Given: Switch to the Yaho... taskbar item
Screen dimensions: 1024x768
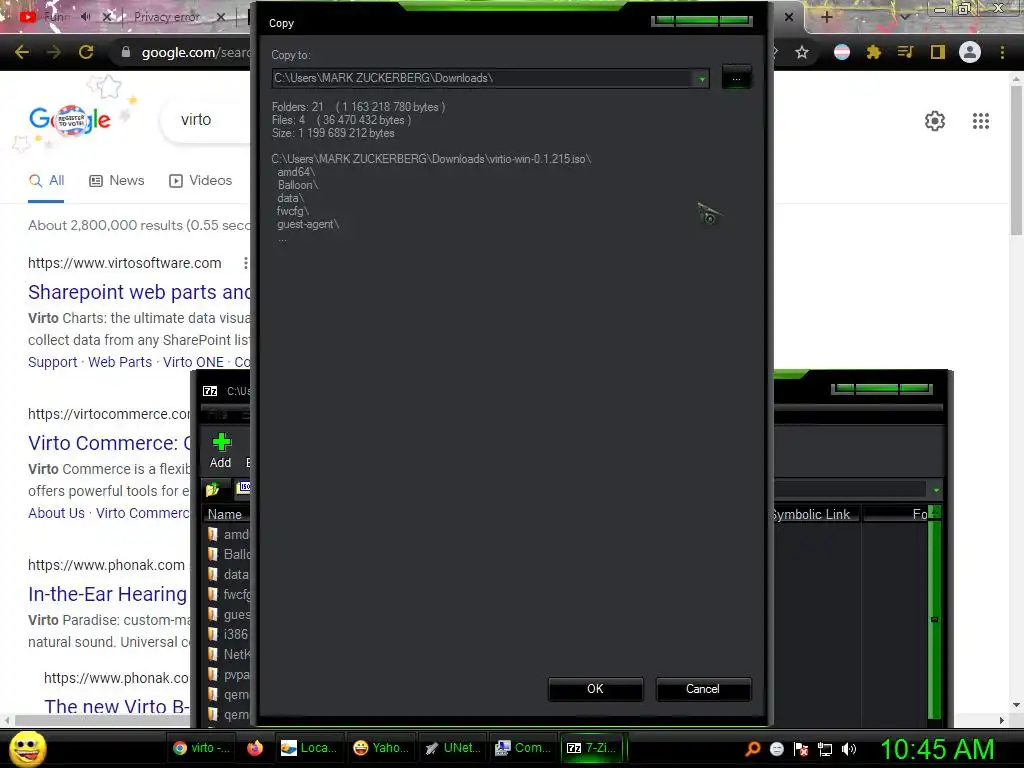Looking at the screenshot, I should coord(381,748).
